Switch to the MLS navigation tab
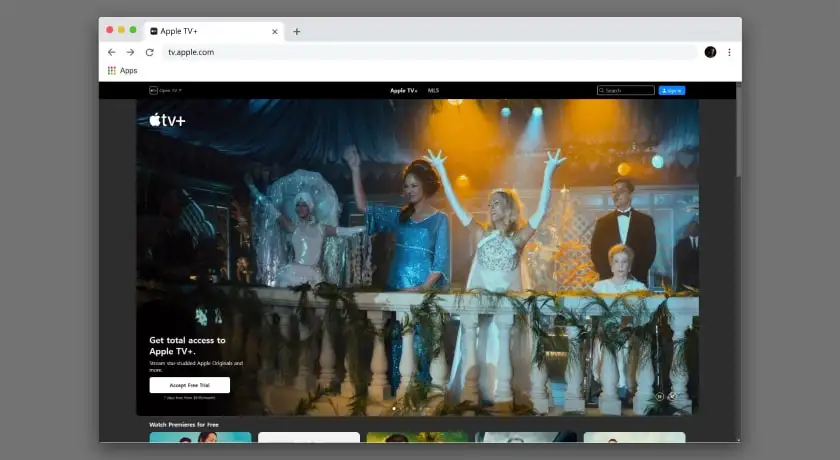840x460 pixels. click(433, 91)
